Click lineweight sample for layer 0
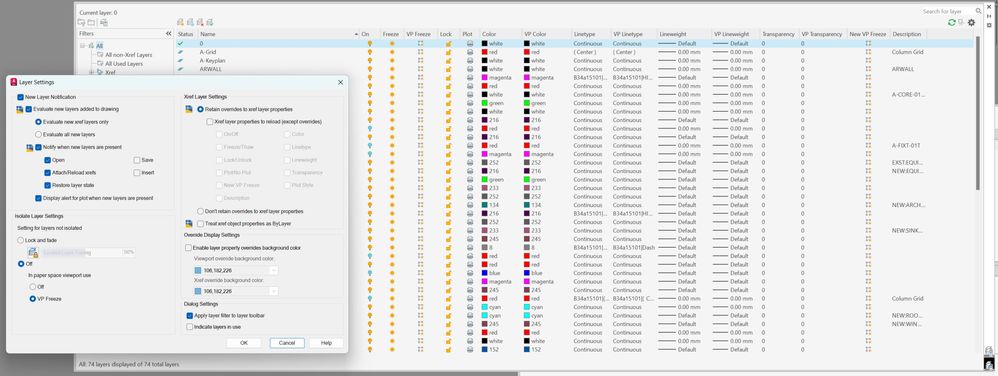The width and height of the screenshot is (998, 376). tap(667, 43)
